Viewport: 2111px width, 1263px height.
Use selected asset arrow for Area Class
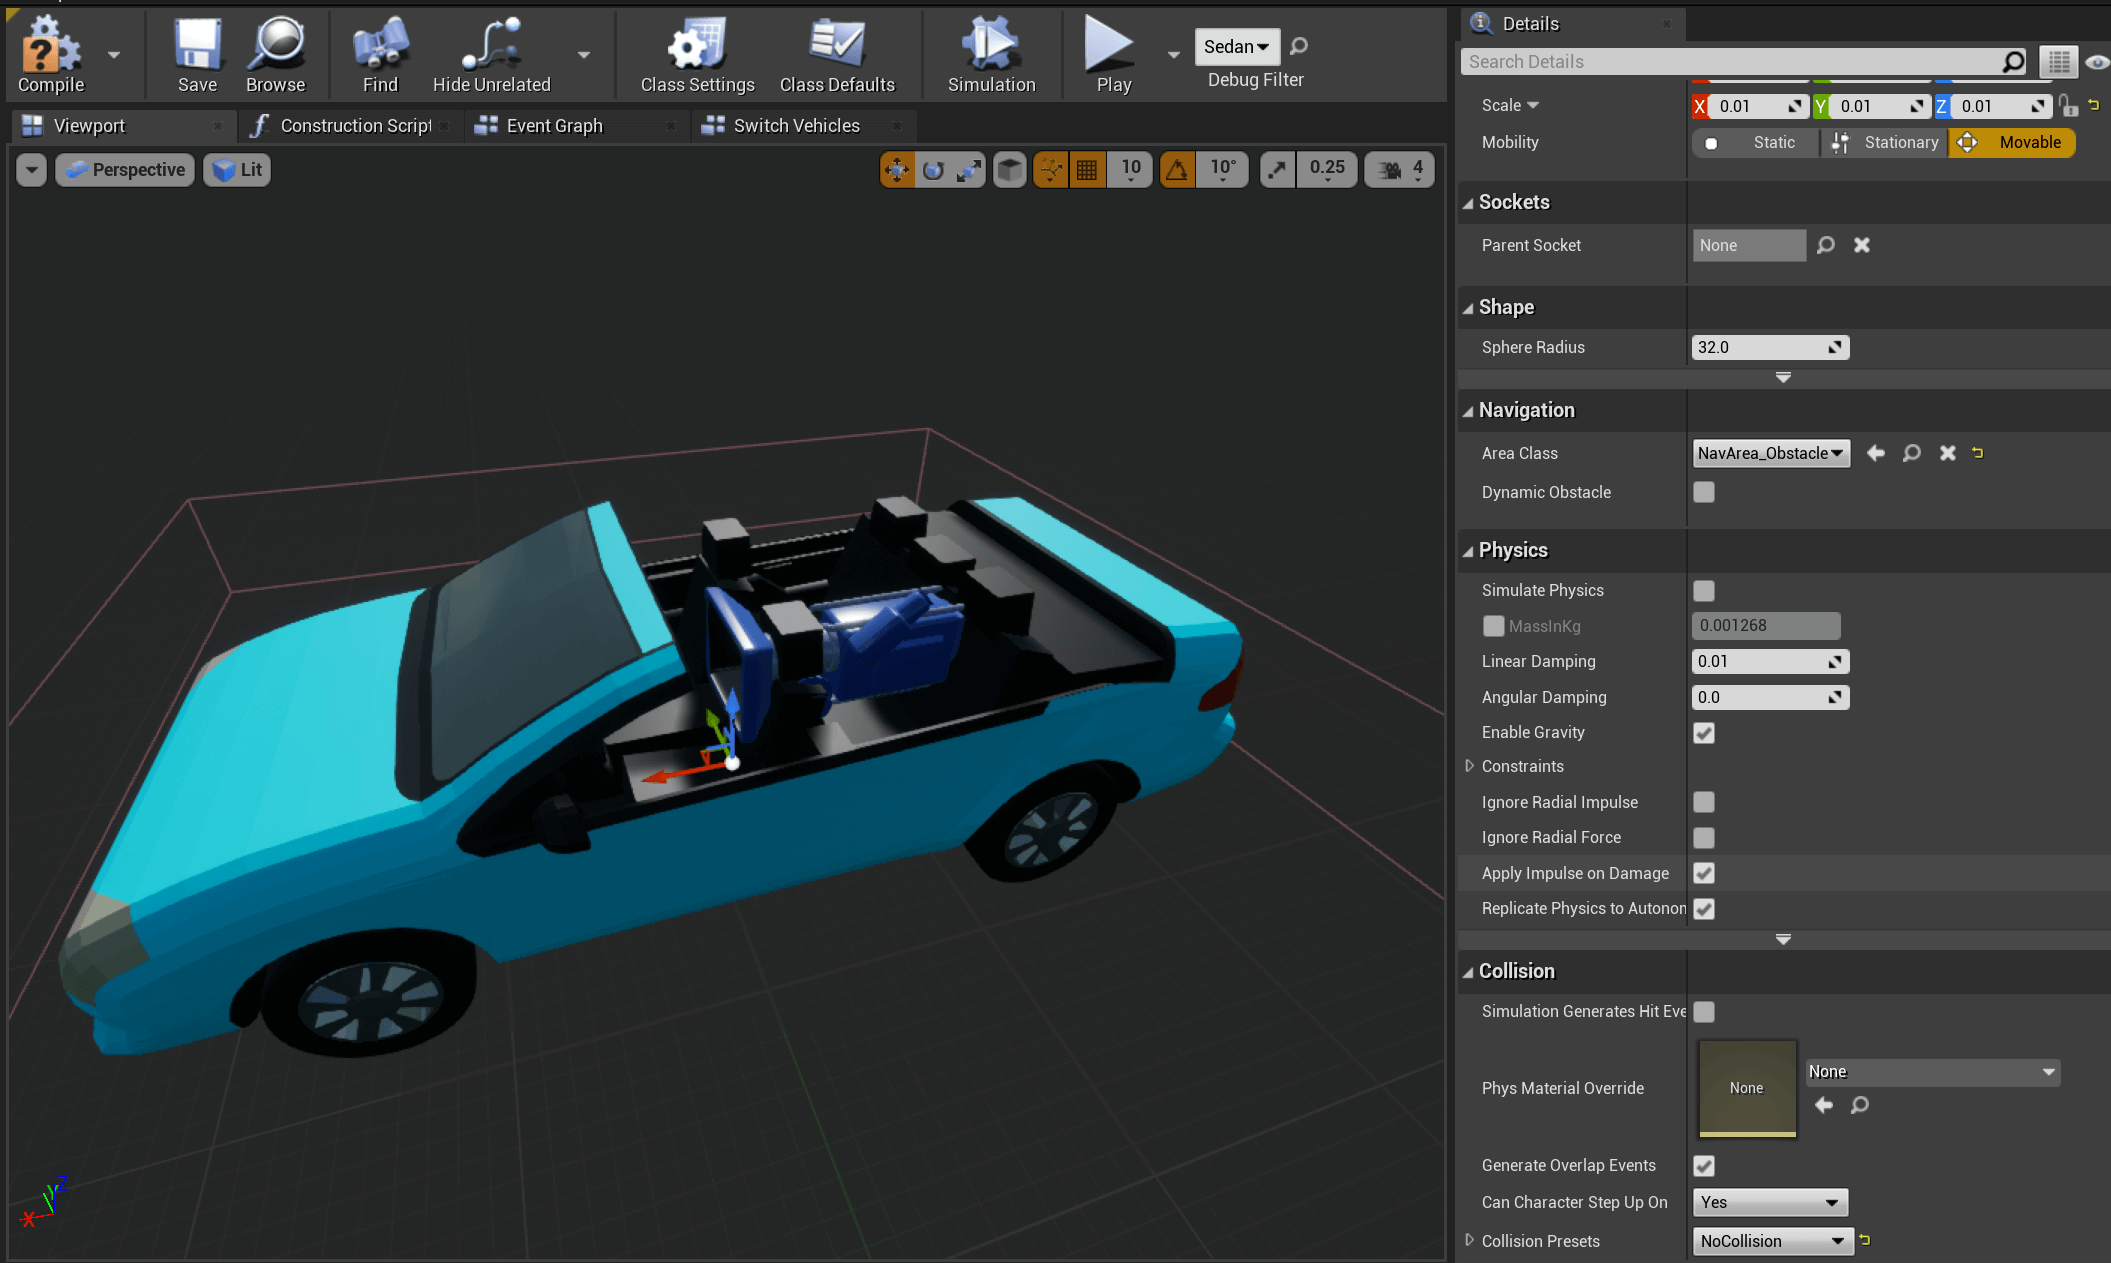point(1875,453)
